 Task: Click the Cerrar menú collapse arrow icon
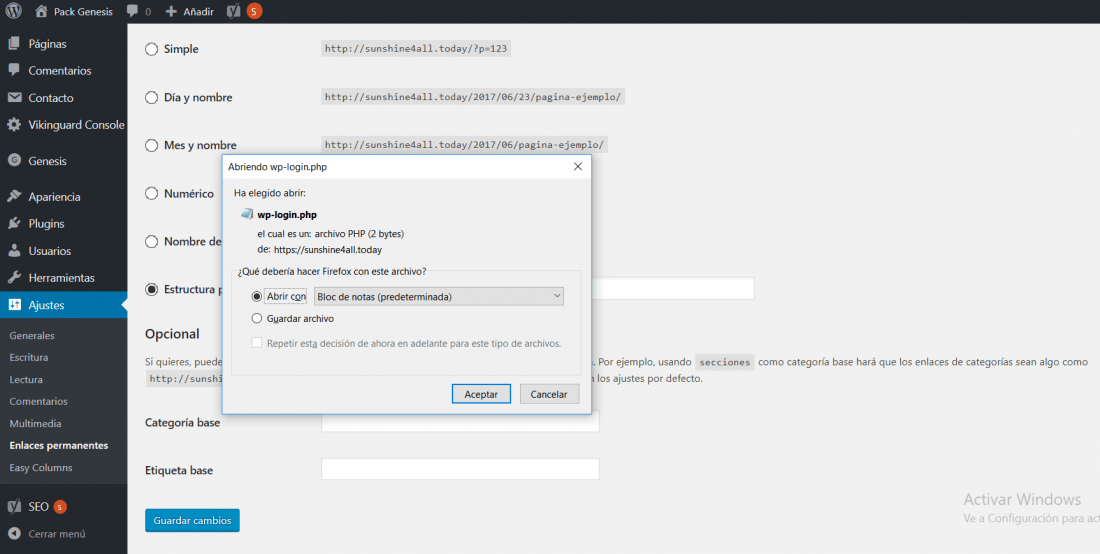14,534
